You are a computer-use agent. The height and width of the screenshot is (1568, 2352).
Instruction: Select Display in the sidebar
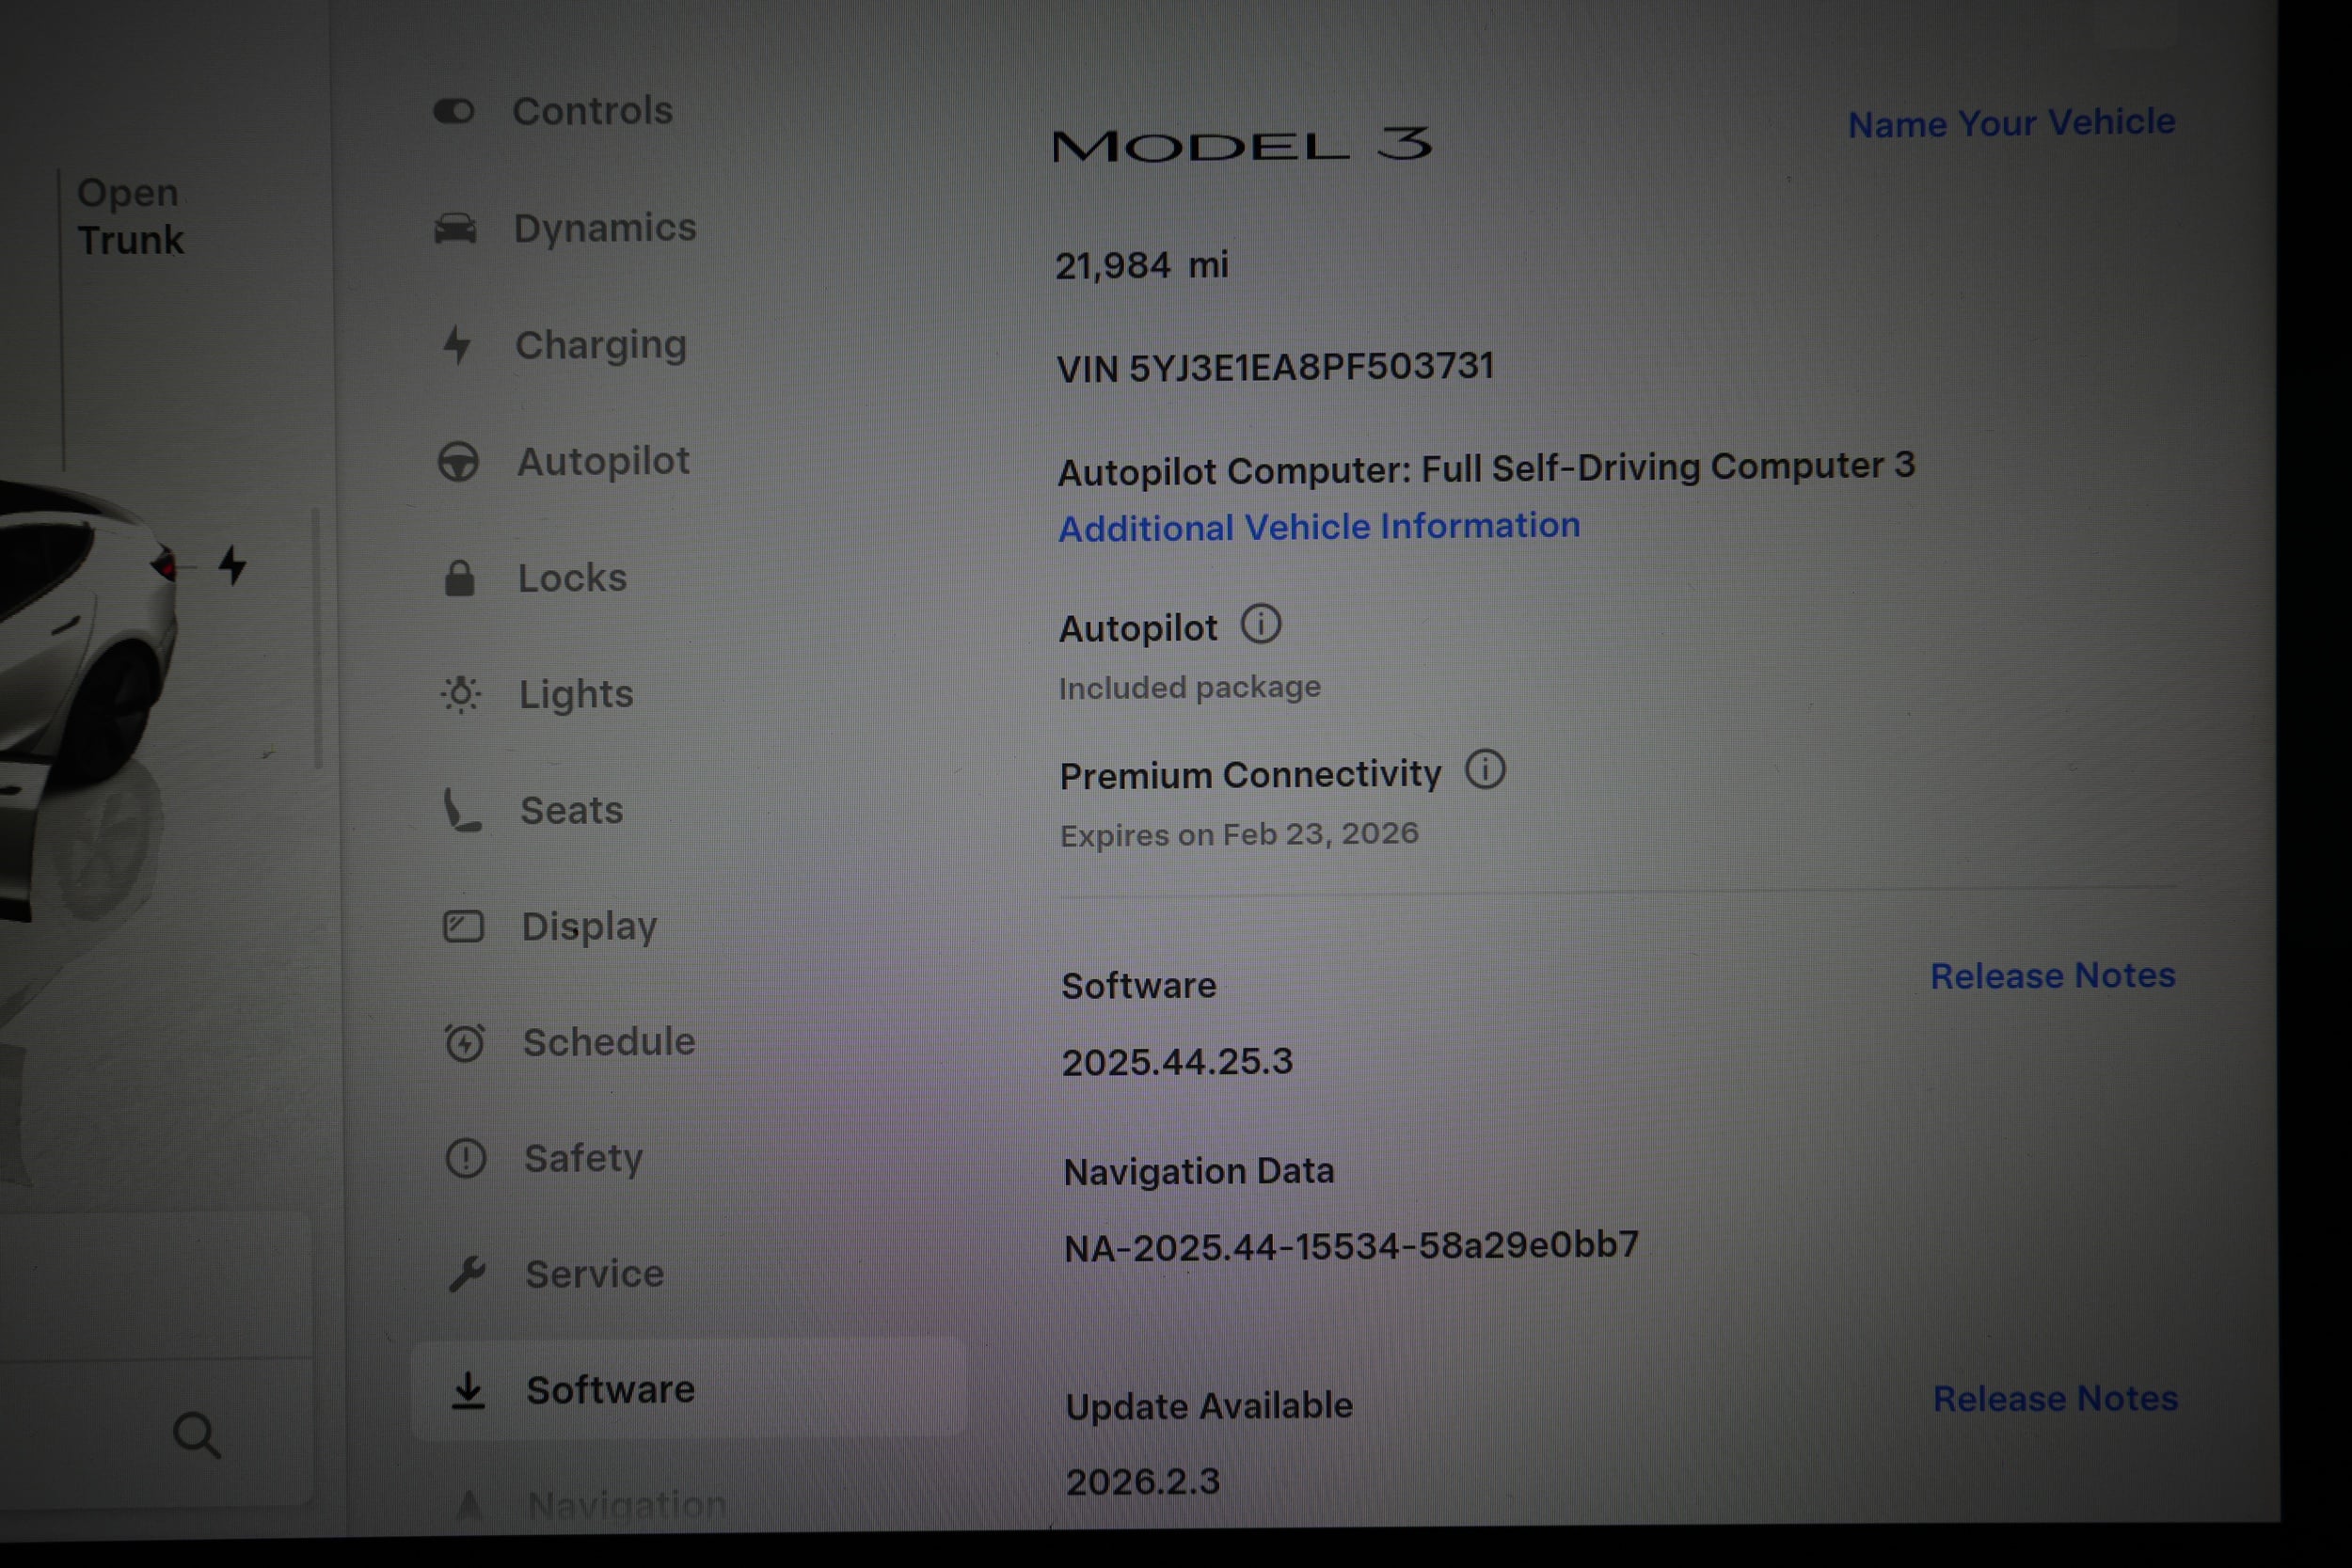[x=588, y=926]
